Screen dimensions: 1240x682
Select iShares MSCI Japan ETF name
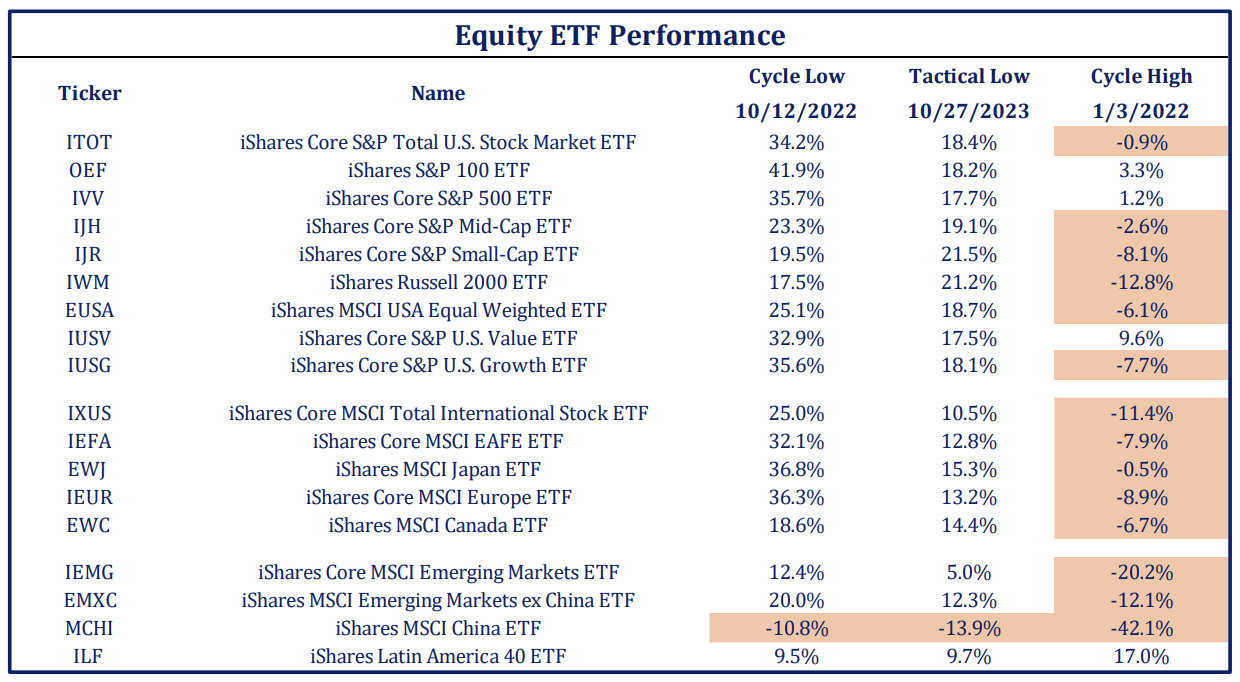pos(438,469)
